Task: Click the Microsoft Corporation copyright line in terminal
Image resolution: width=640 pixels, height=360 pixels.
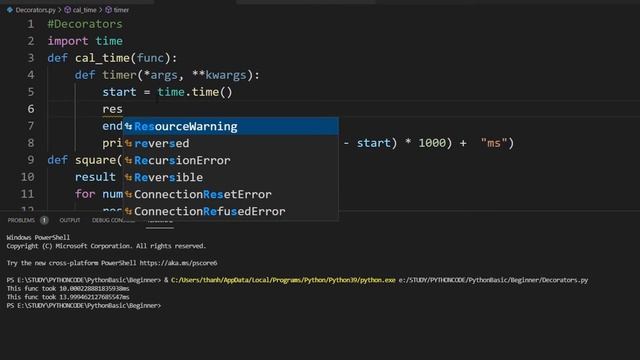Action: click(106, 246)
